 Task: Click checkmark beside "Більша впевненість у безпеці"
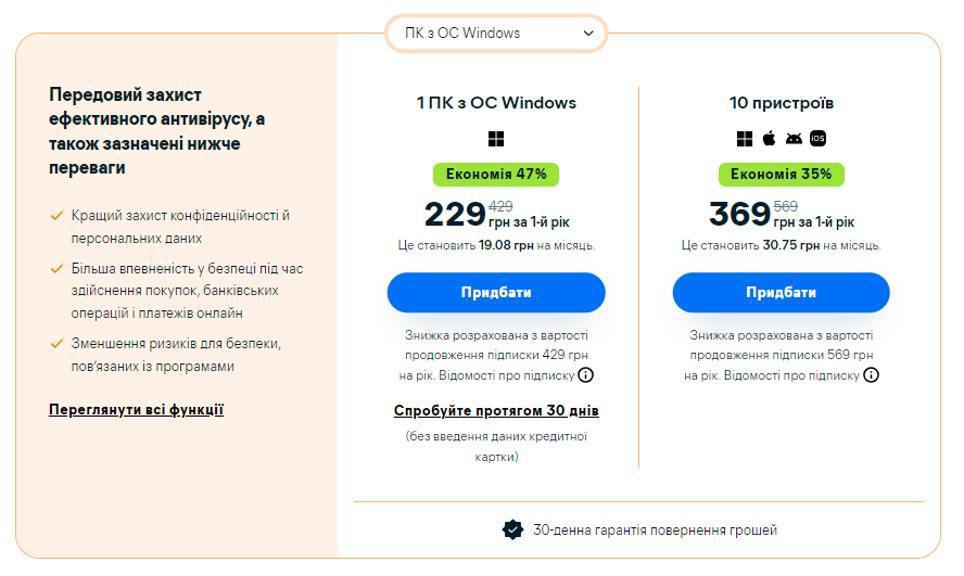[x=57, y=269]
